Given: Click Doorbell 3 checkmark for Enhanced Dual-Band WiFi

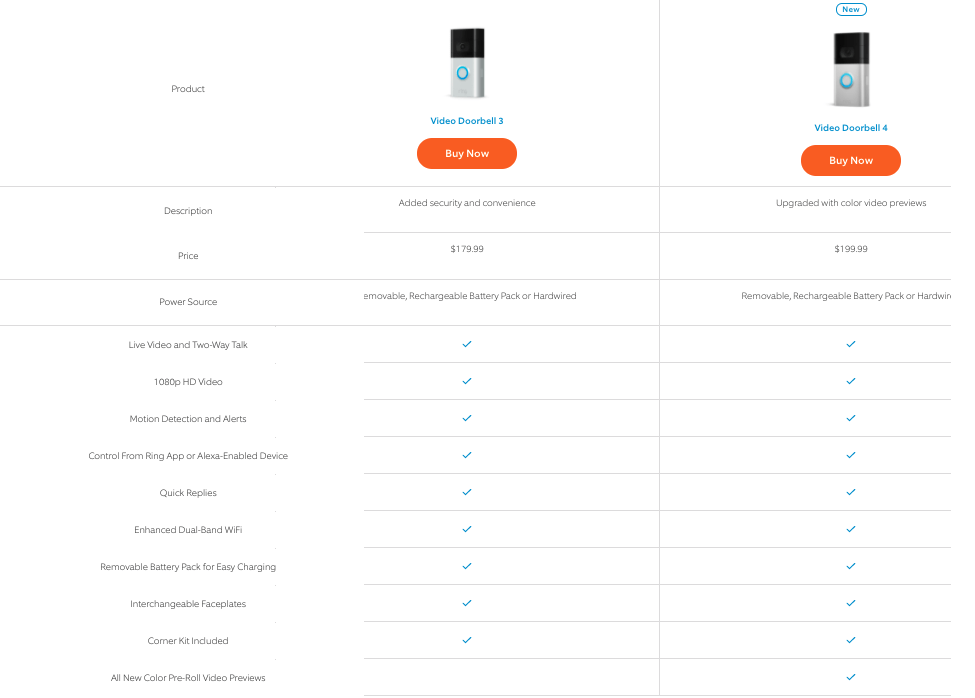Looking at the screenshot, I should click(x=467, y=529).
